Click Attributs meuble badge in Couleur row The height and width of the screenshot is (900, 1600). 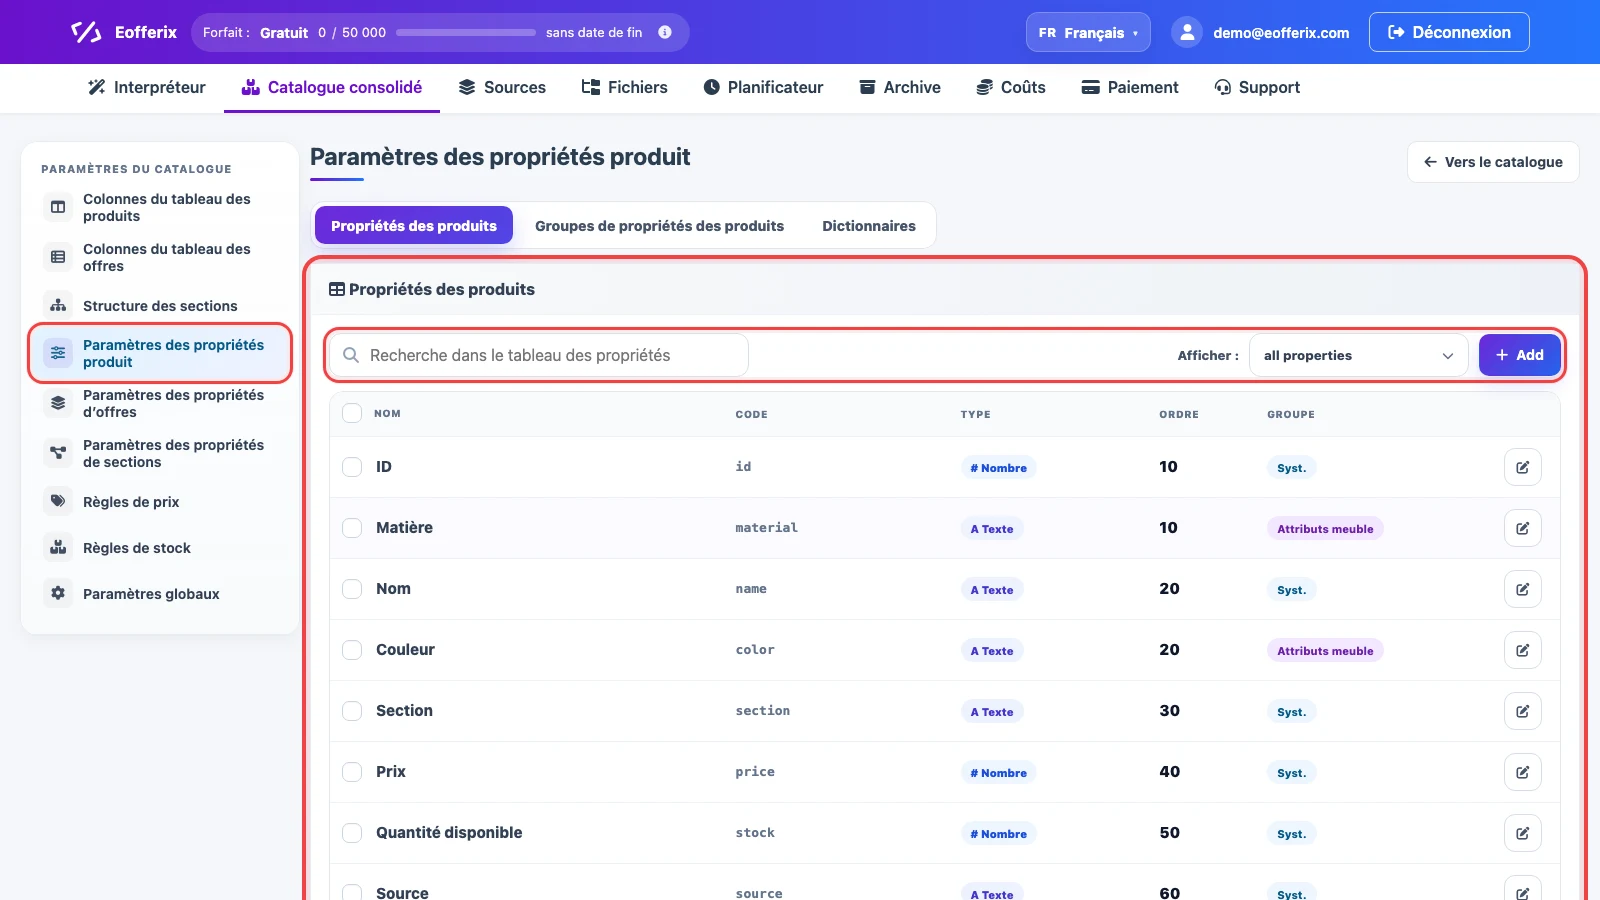(x=1325, y=650)
